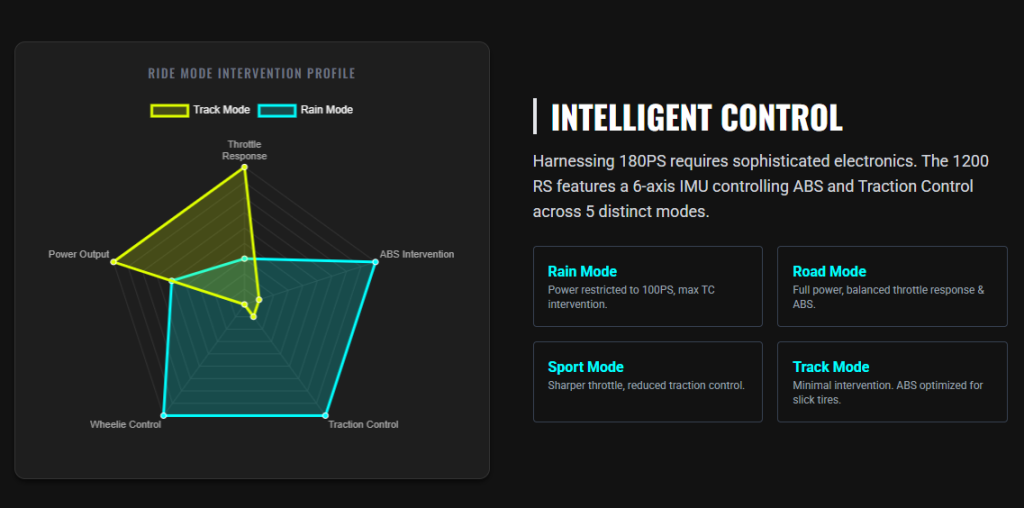Select Rain Mode's Wheelie Control data point
Image resolution: width=1024 pixels, height=508 pixels.
164,414
